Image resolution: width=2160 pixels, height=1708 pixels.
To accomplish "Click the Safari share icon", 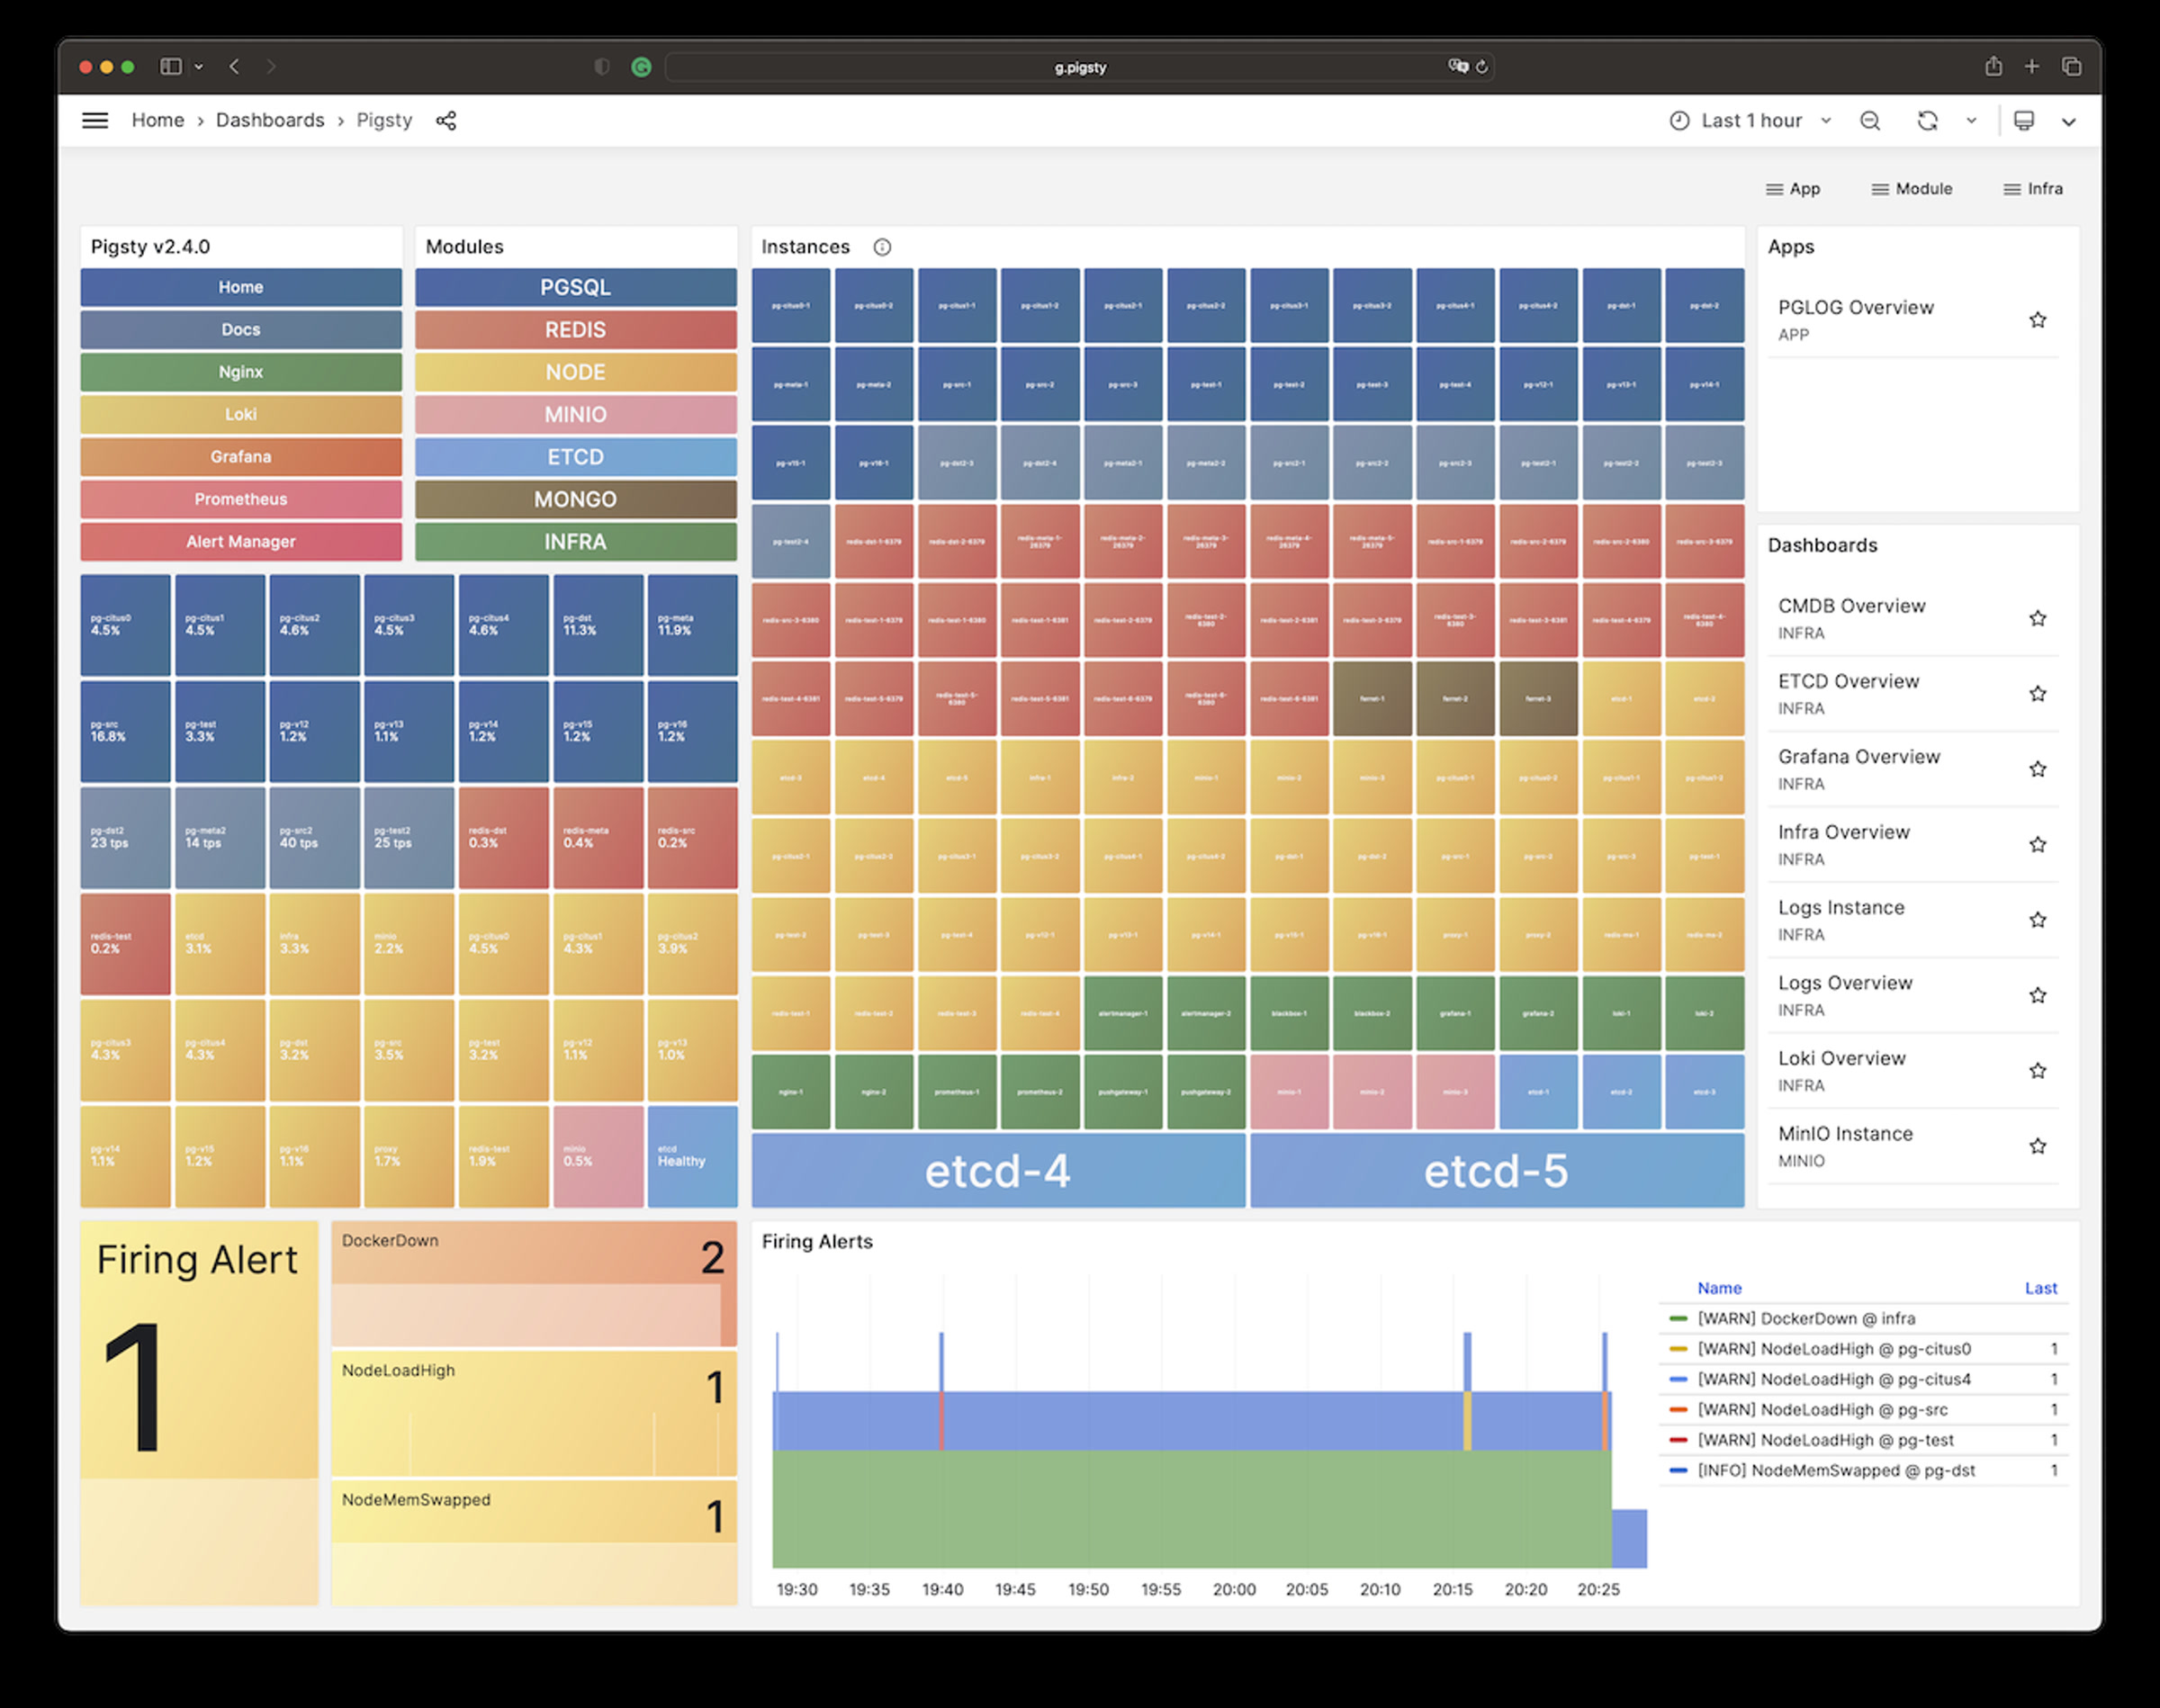I will 1993,66.
